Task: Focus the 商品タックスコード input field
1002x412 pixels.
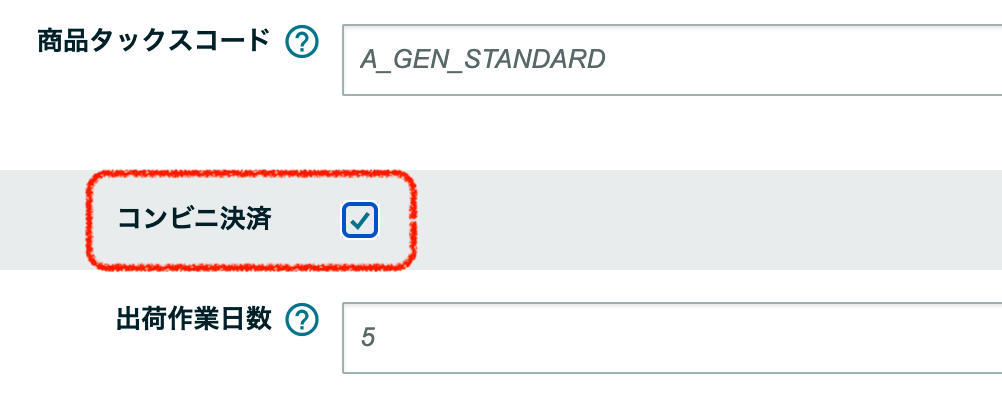Action: click(x=670, y=59)
